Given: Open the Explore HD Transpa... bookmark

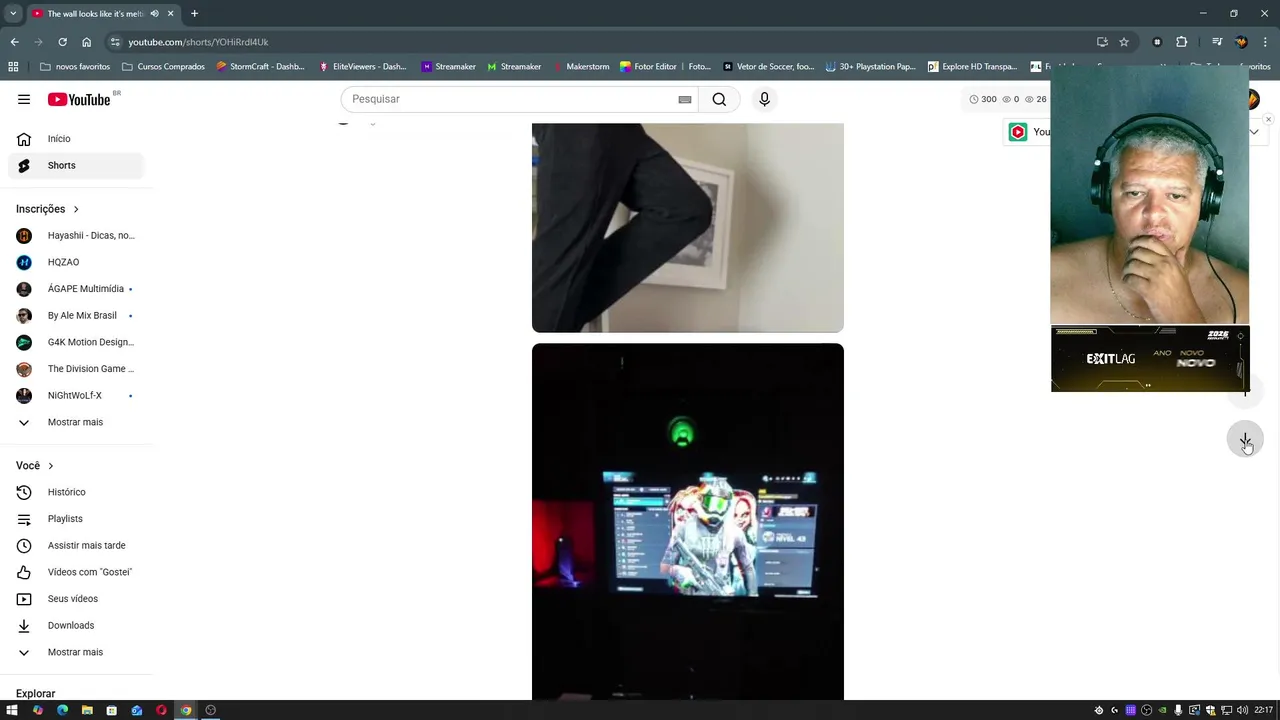Looking at the screenshot, I should [x=972, y=67].
